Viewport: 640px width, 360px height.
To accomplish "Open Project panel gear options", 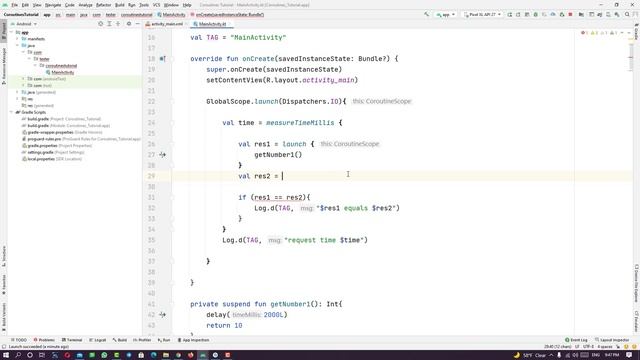I will [129, 24].
